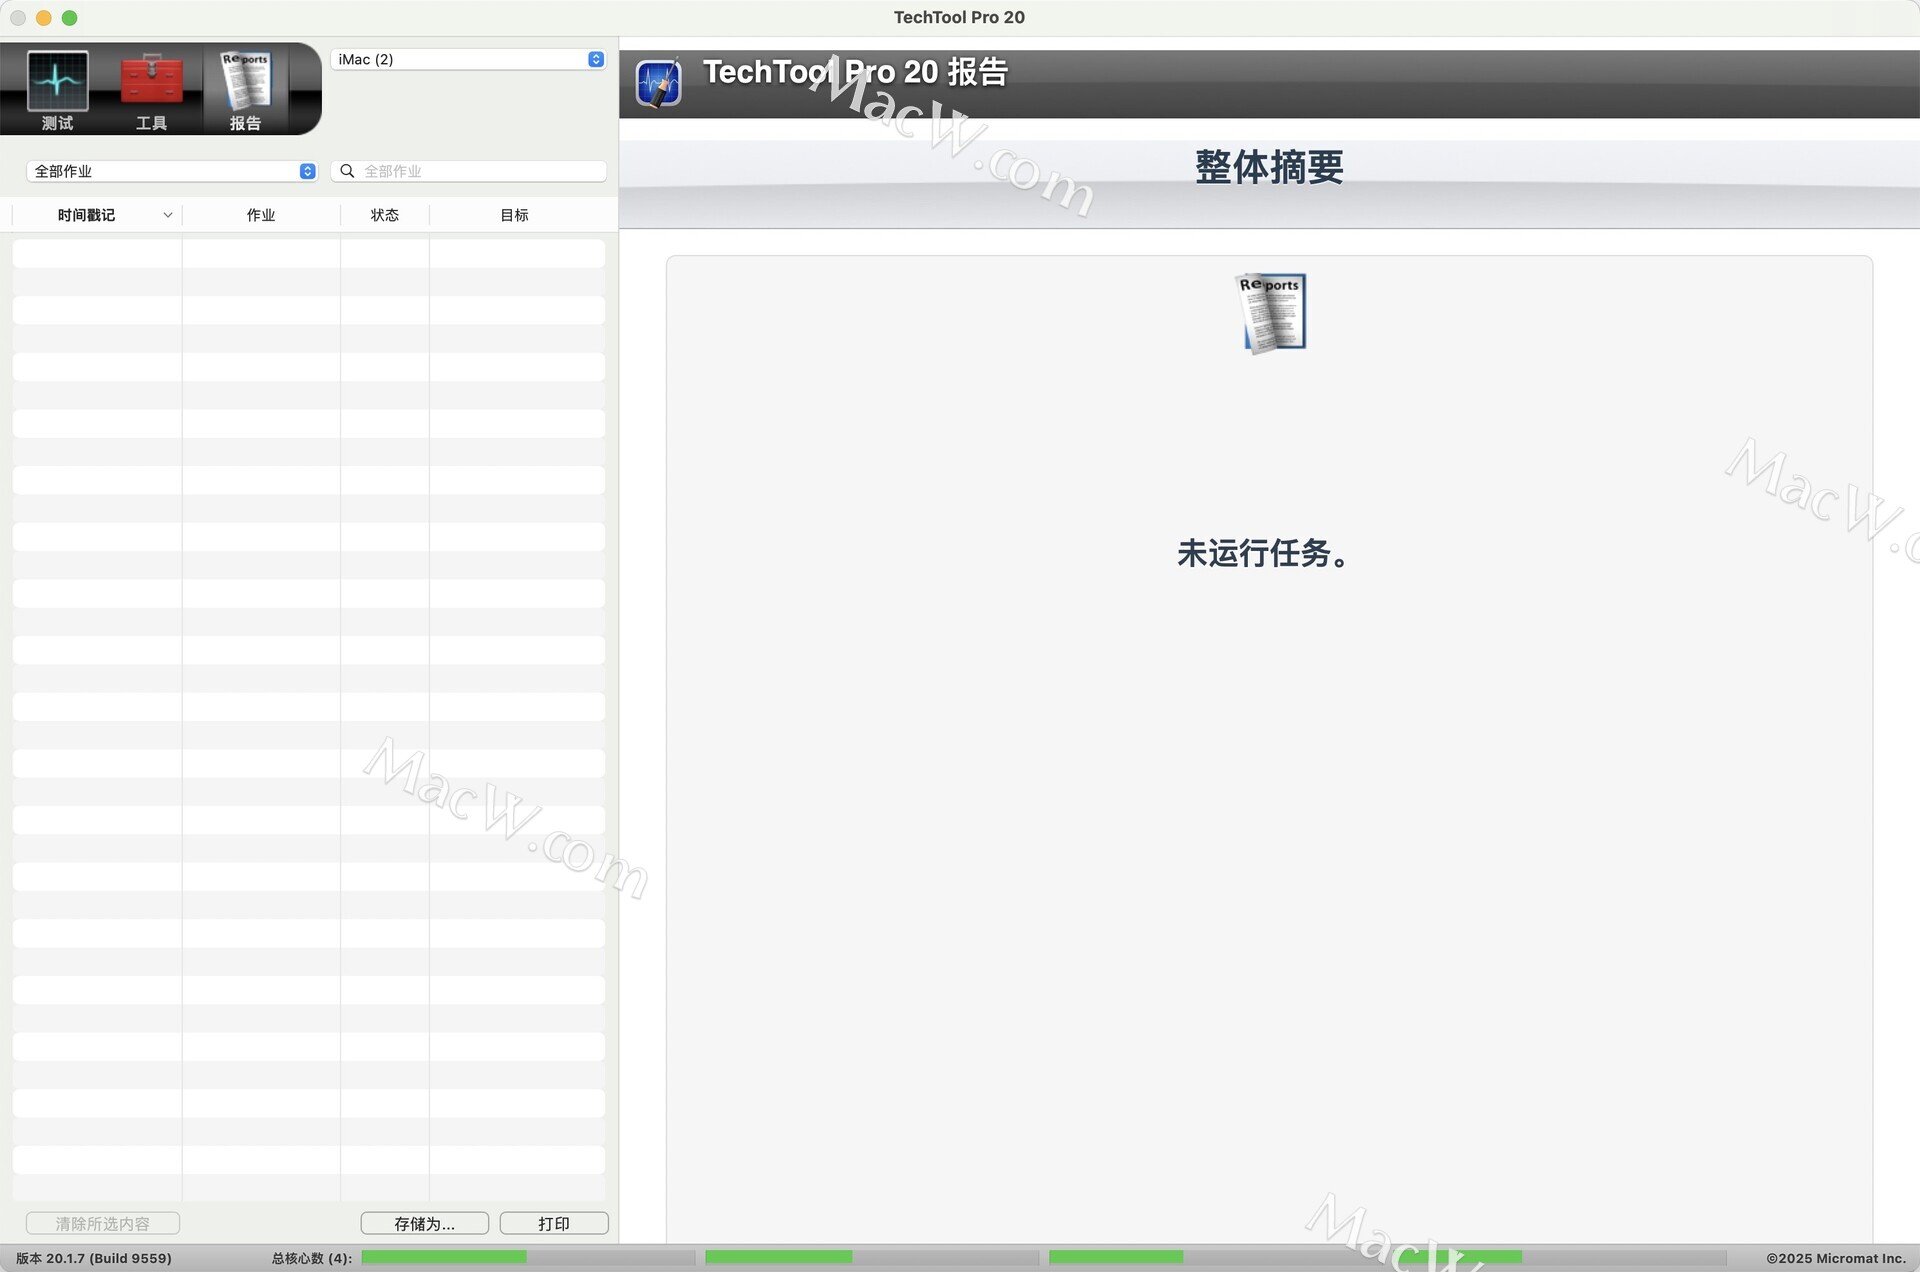Click the 清除所选内容 button
The image size is (1920, 1272).
click(103, 1223)
